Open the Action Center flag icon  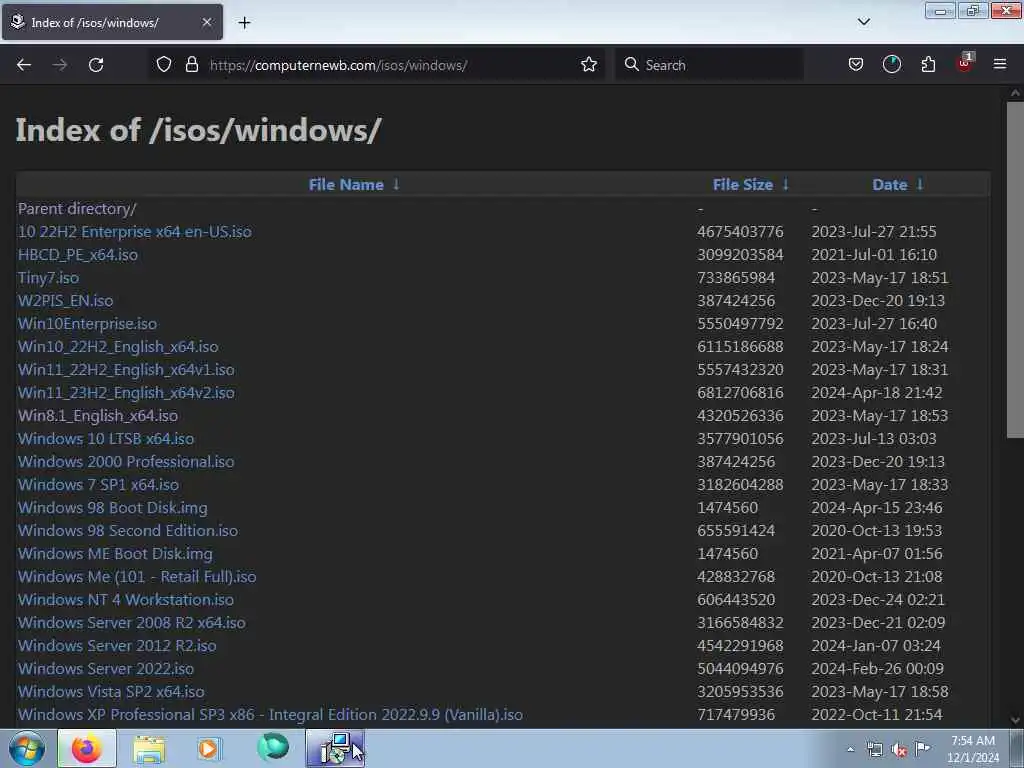tap(923, 748)
